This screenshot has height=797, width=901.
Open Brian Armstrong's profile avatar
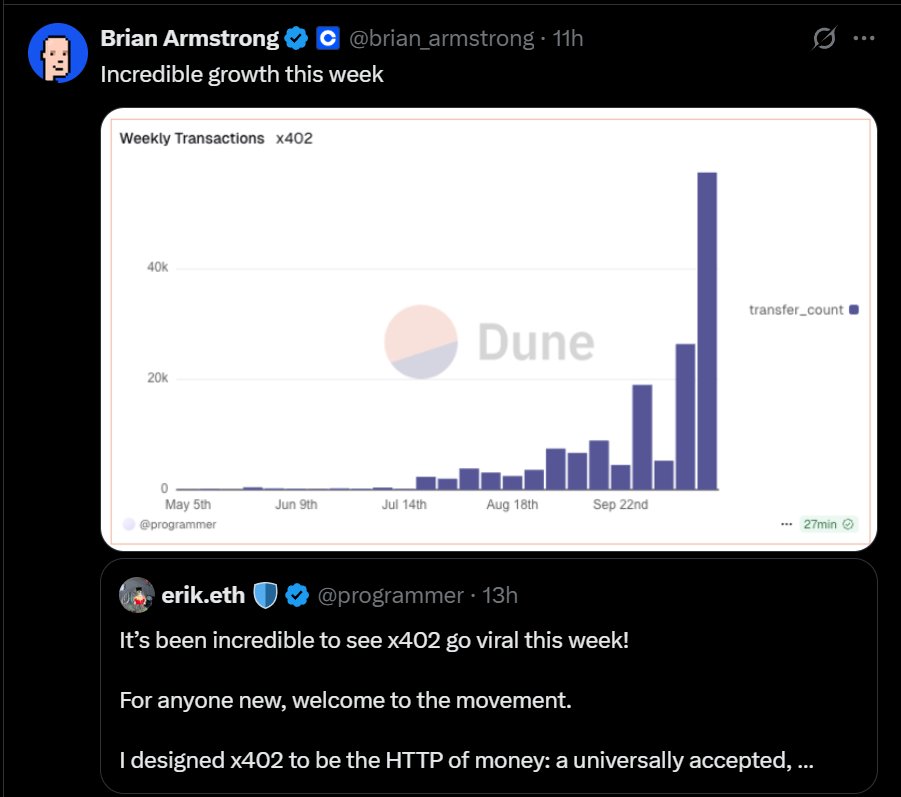point(57,53)
